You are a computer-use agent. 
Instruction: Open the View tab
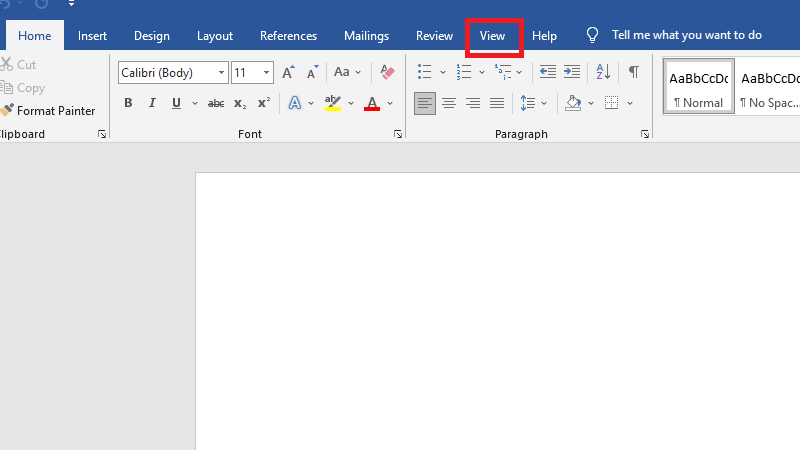tap(493, 36)
